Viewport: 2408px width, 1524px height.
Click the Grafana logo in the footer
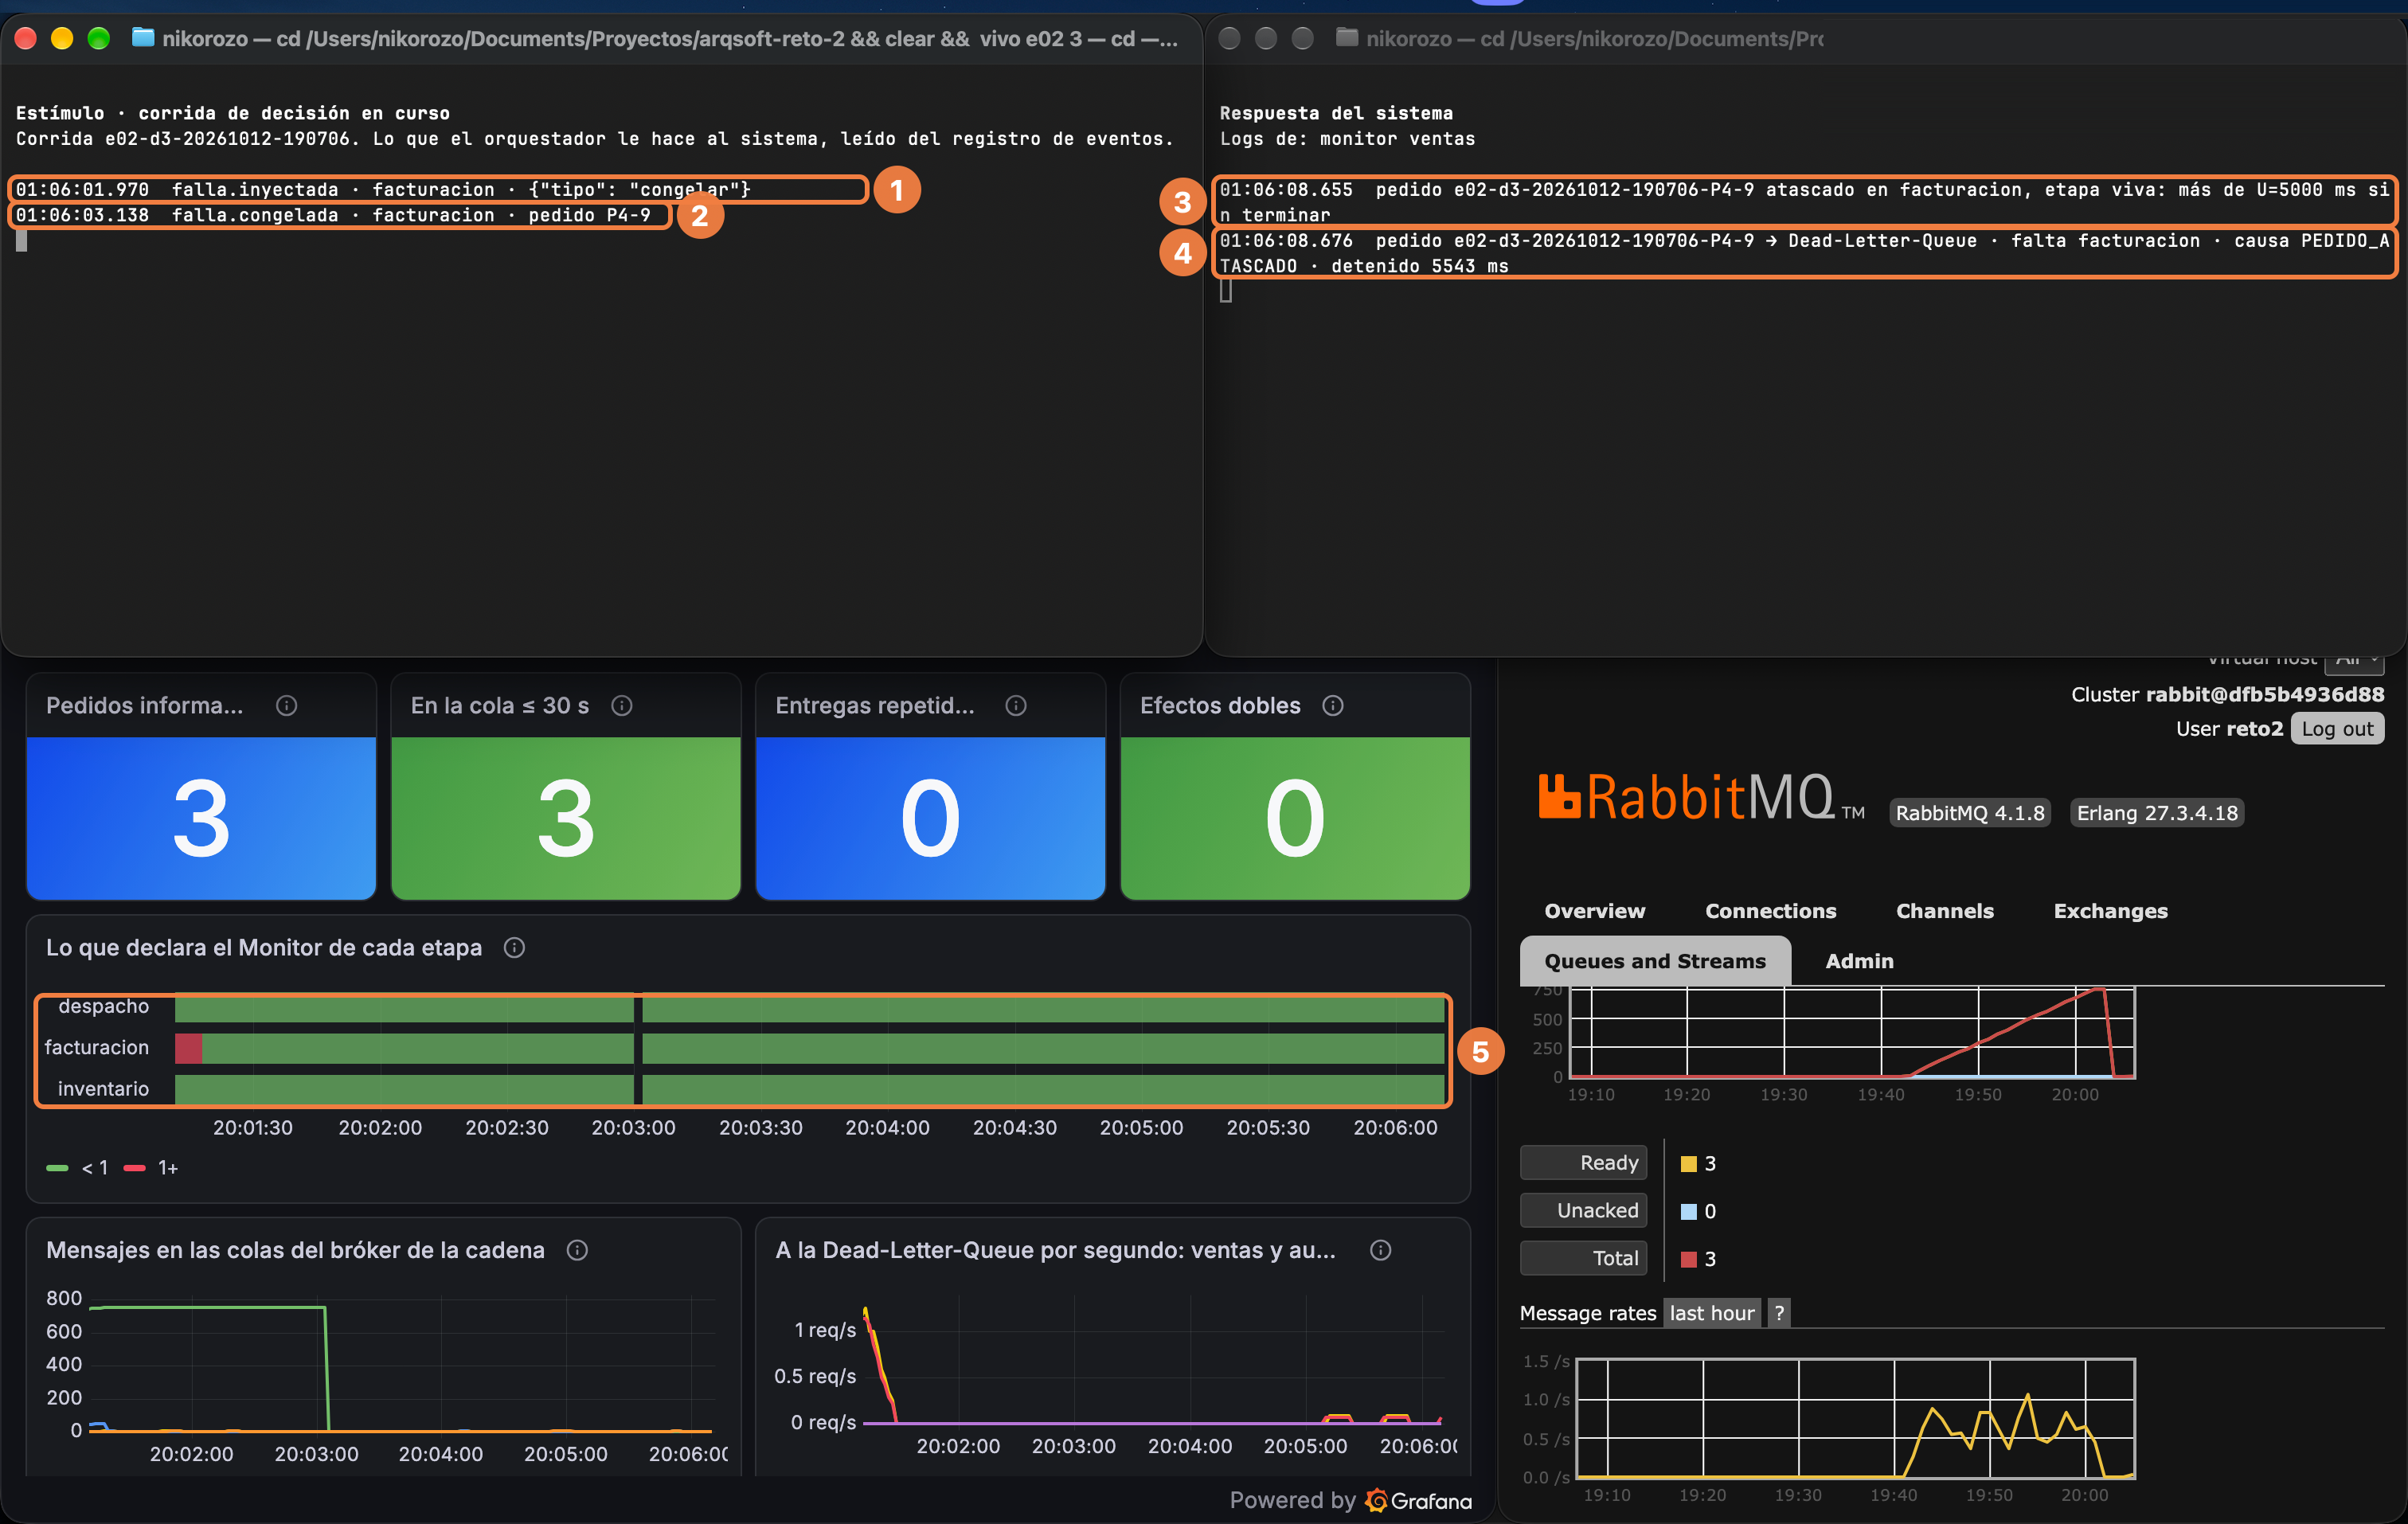pos(1419,1500)
